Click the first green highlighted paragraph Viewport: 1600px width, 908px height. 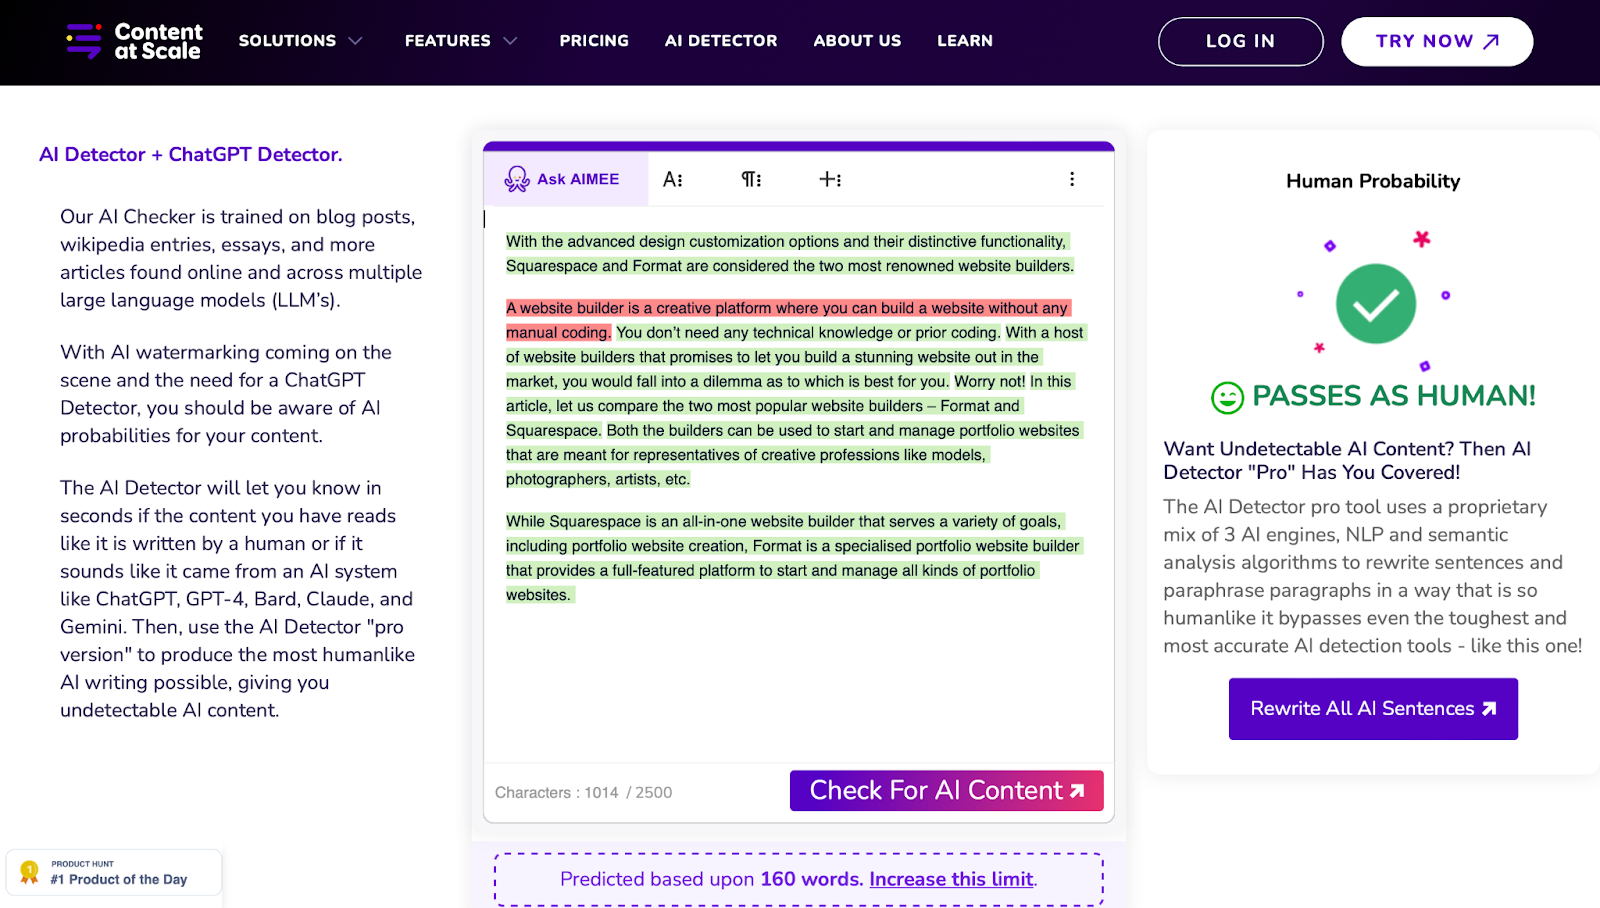(x=790, y=254)
